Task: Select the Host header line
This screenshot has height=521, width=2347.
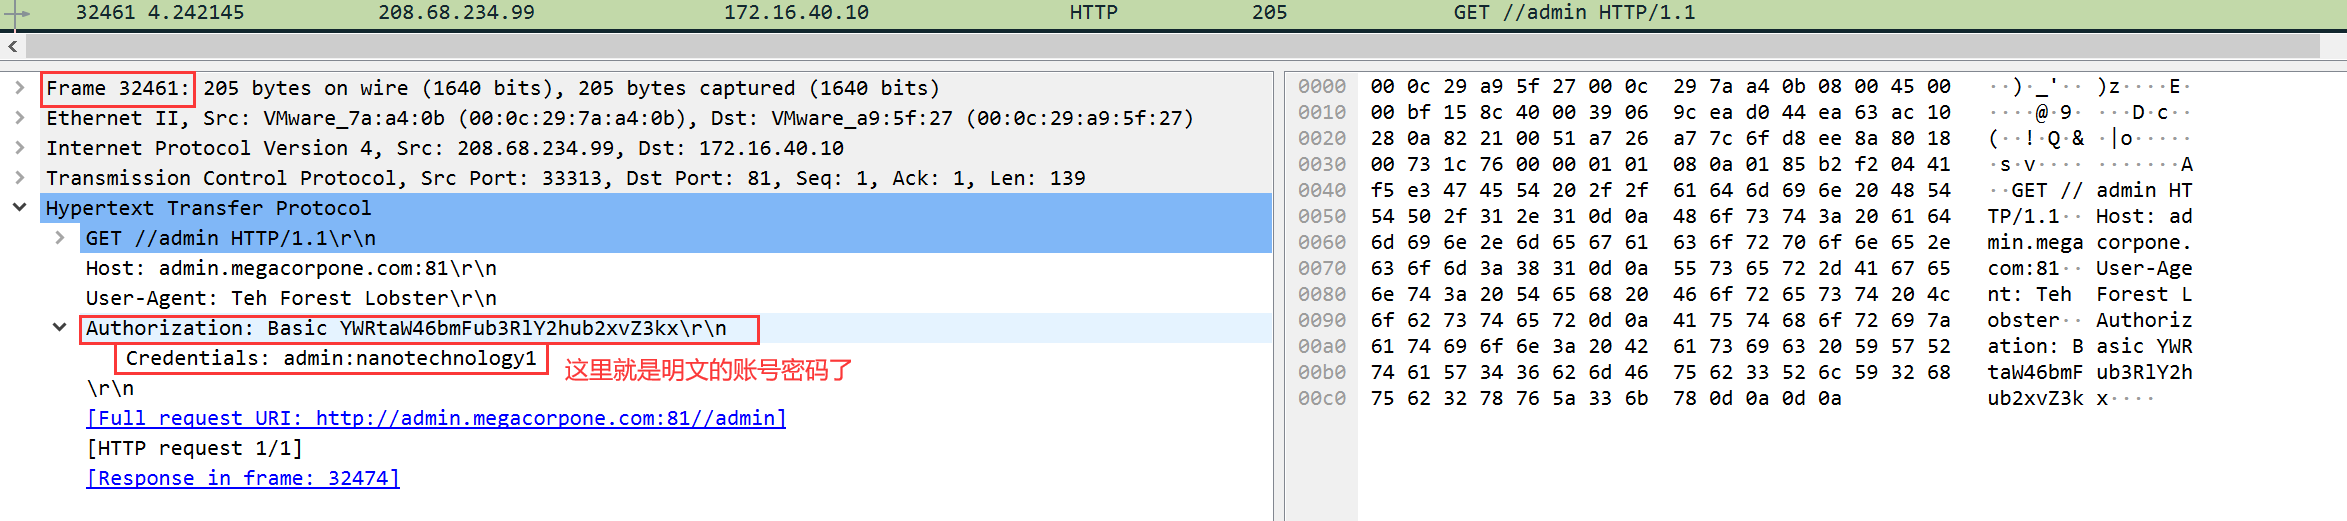Action: coord(290,268)
